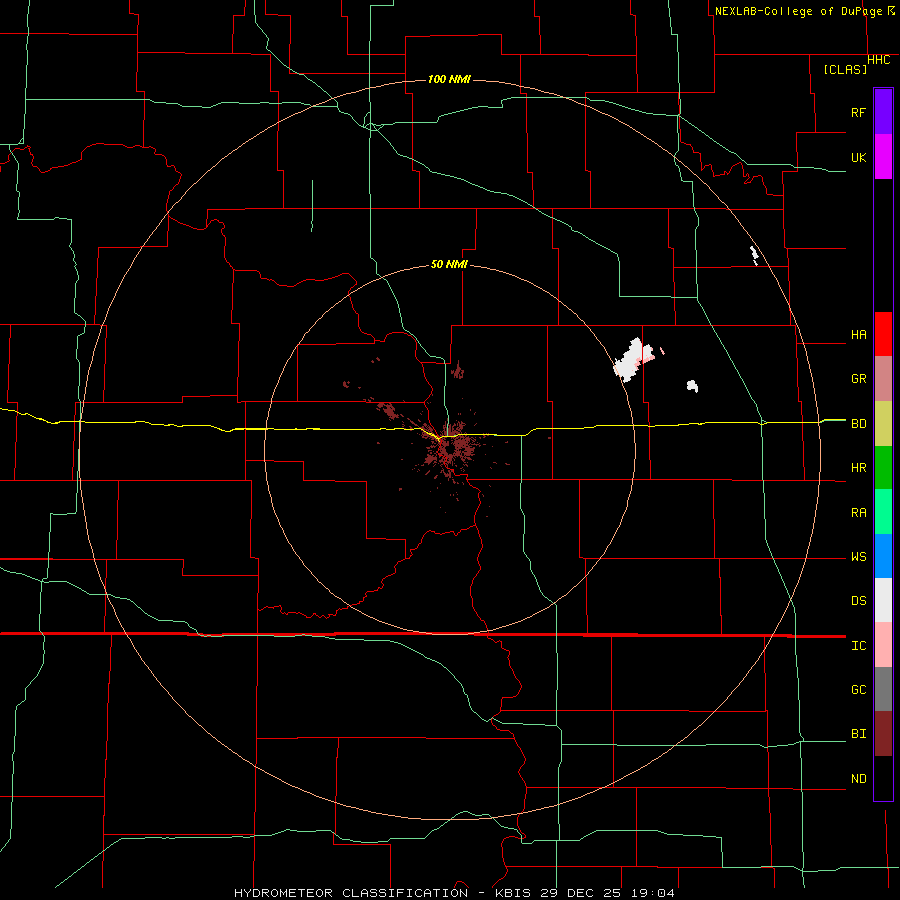Click the '100 NMI' range ring label
The height and width of the screenshot is (900, 900).
449,79
